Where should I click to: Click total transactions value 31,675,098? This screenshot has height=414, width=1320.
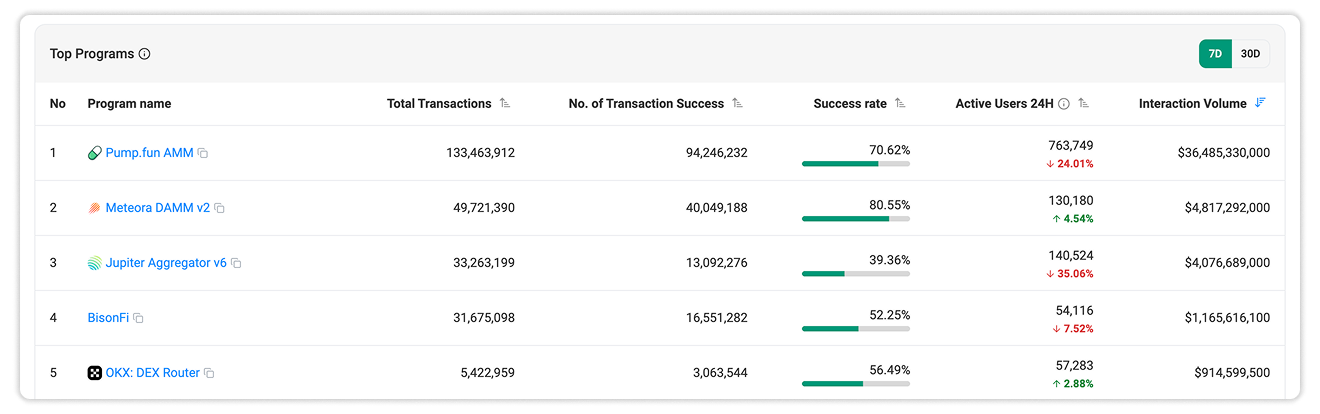click(484, 318)
